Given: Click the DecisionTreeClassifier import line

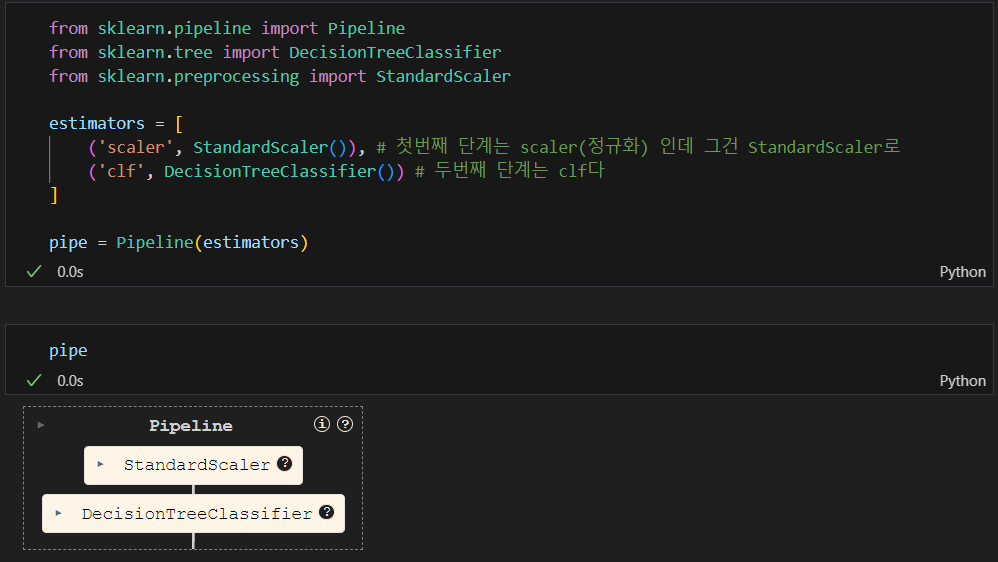Looking at the screenshot, I should [275, 52].
